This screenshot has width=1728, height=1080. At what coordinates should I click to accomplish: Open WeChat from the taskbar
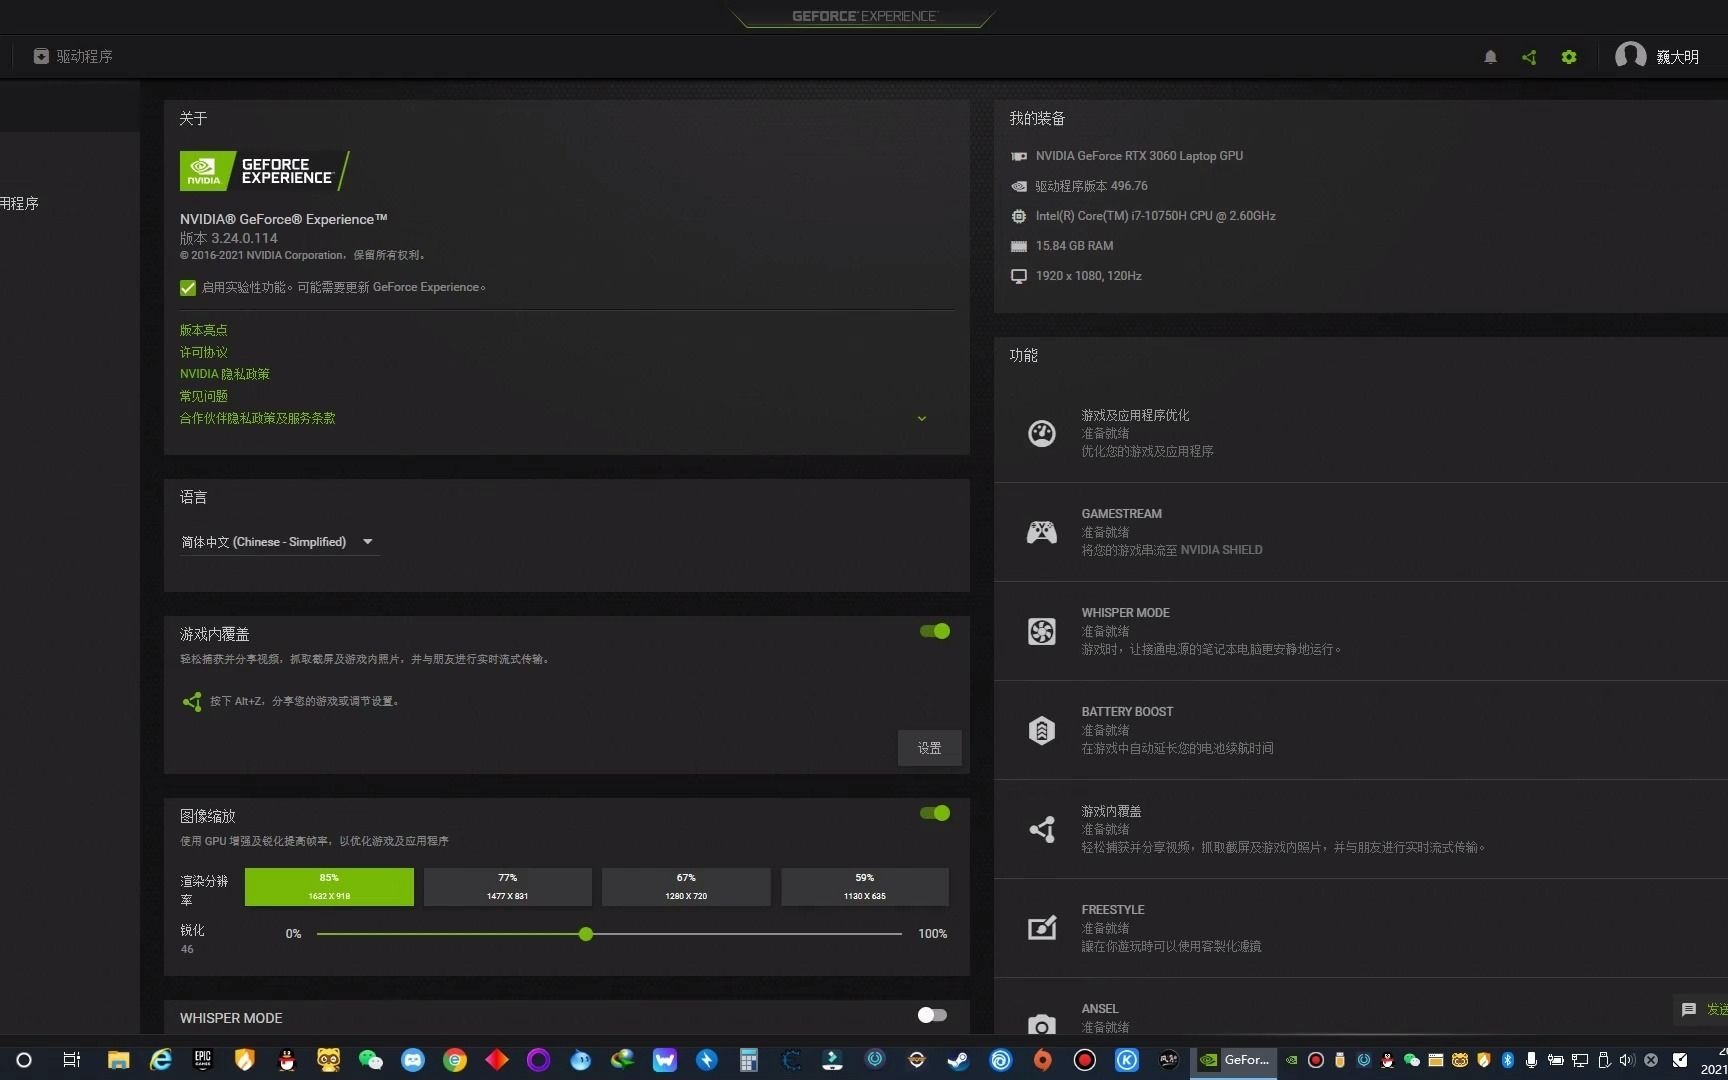pos(371,1060)
